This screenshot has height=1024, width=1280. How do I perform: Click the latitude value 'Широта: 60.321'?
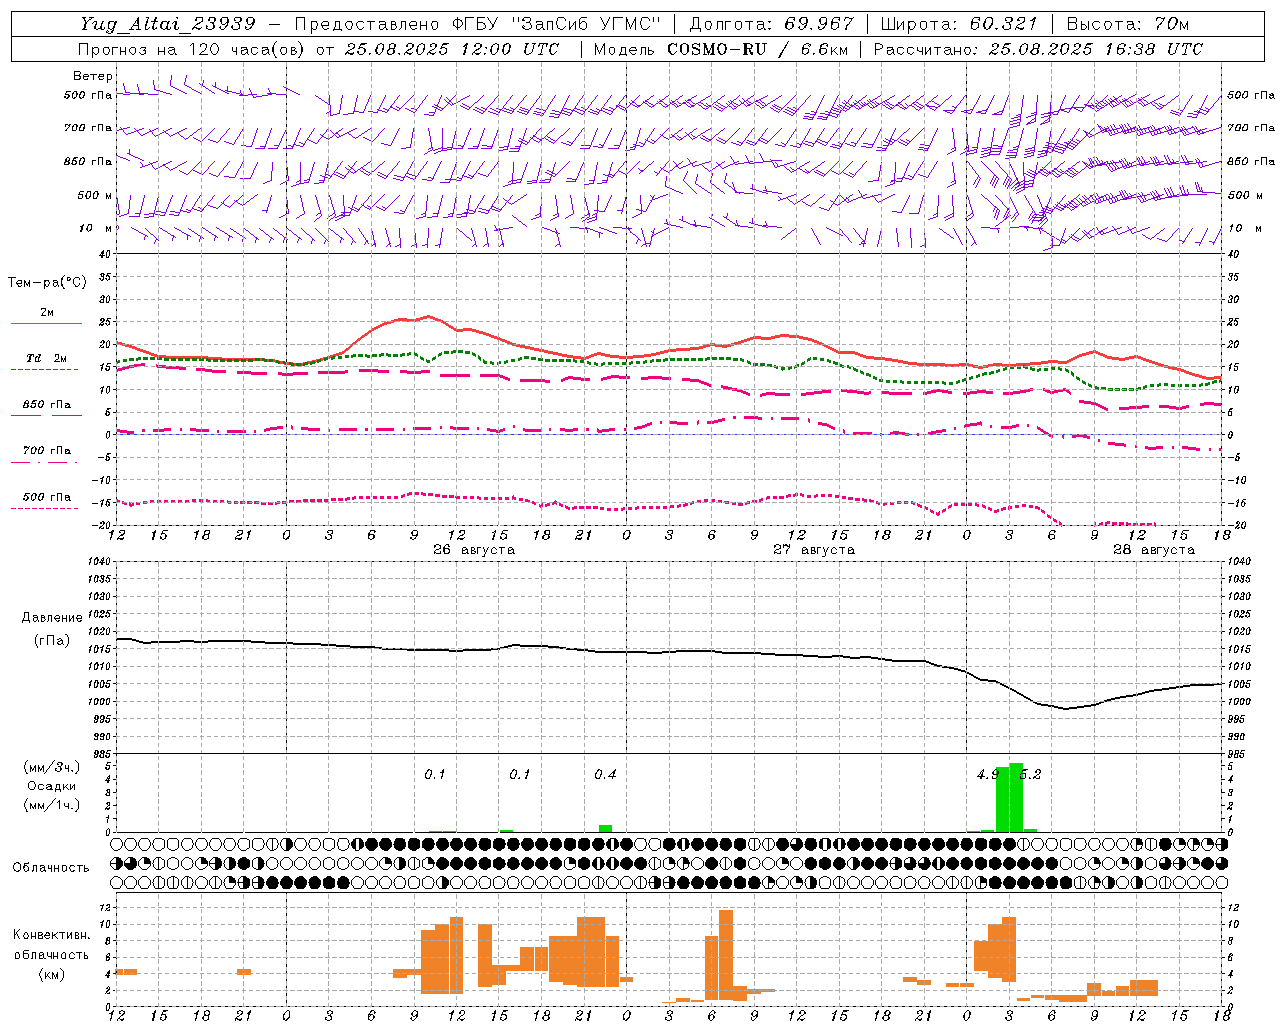(x=959, y=24)
